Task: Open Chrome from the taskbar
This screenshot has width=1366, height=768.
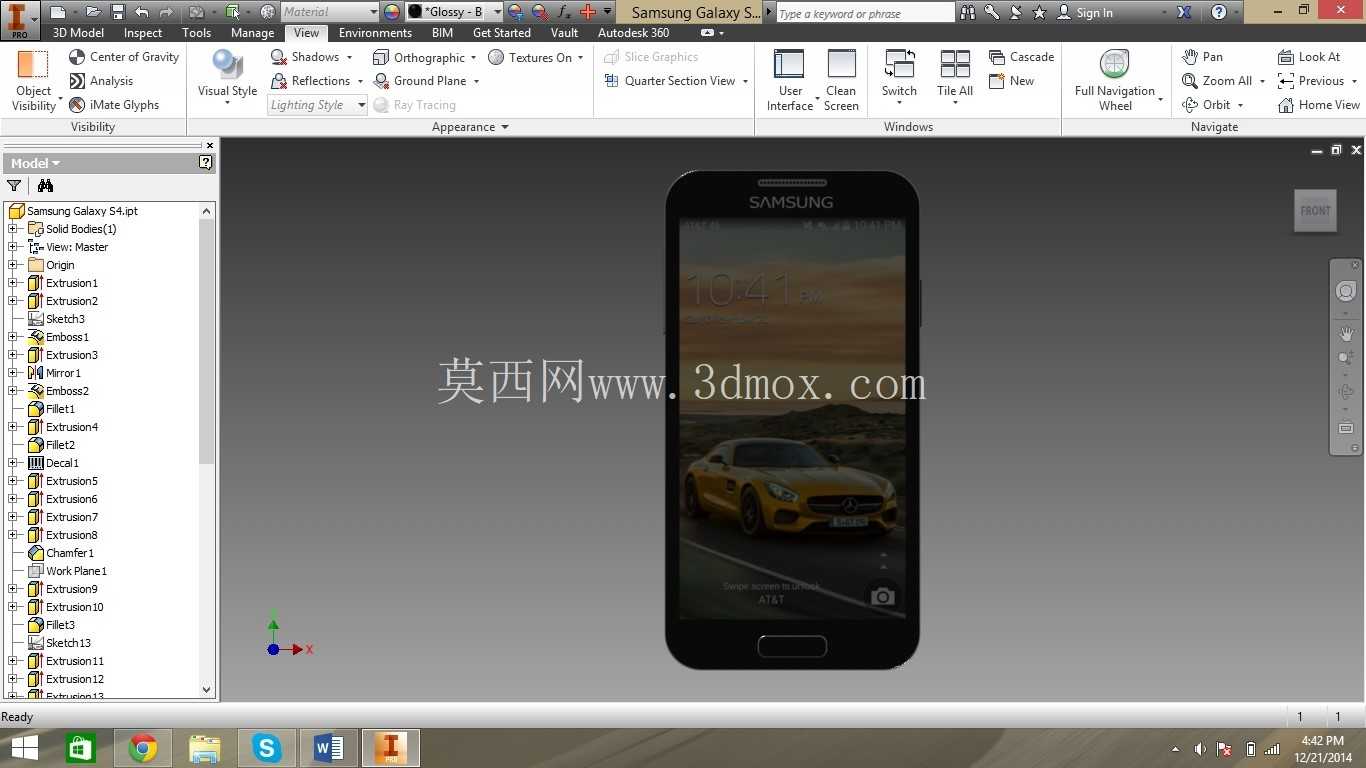Action: point(143,748)
